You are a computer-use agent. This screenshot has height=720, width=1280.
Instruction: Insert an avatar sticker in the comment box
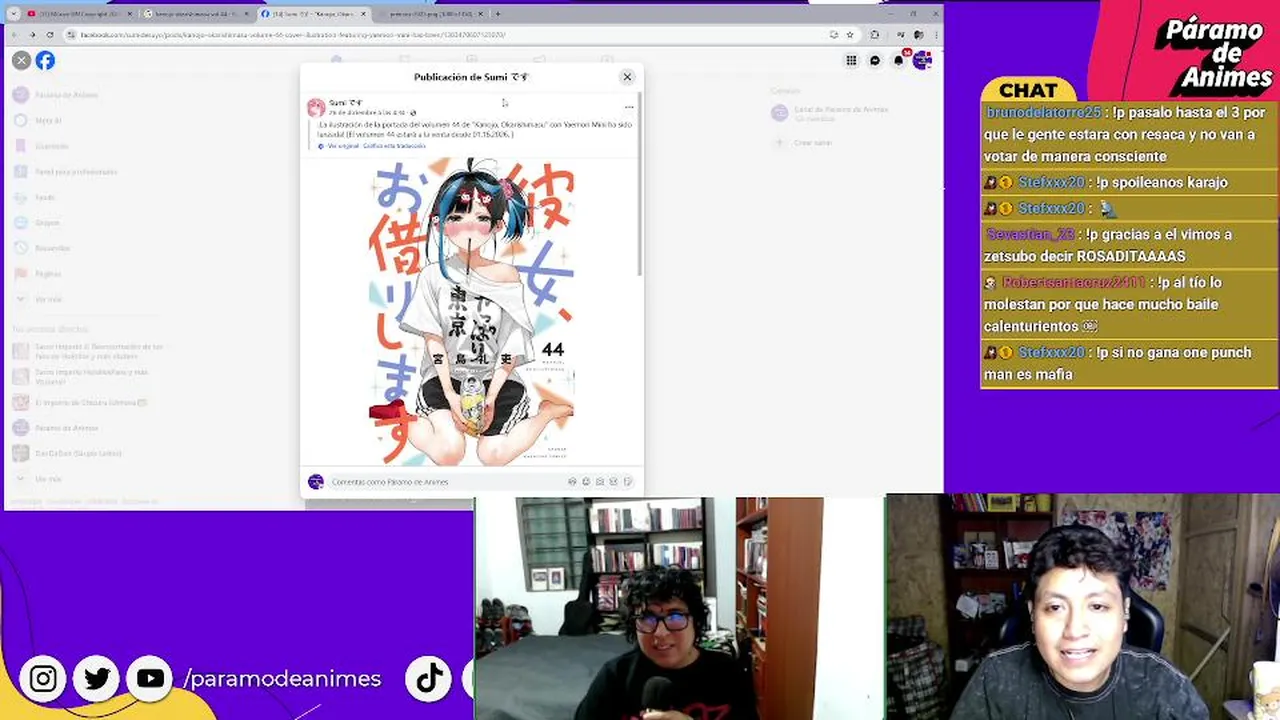coord(572,482)
